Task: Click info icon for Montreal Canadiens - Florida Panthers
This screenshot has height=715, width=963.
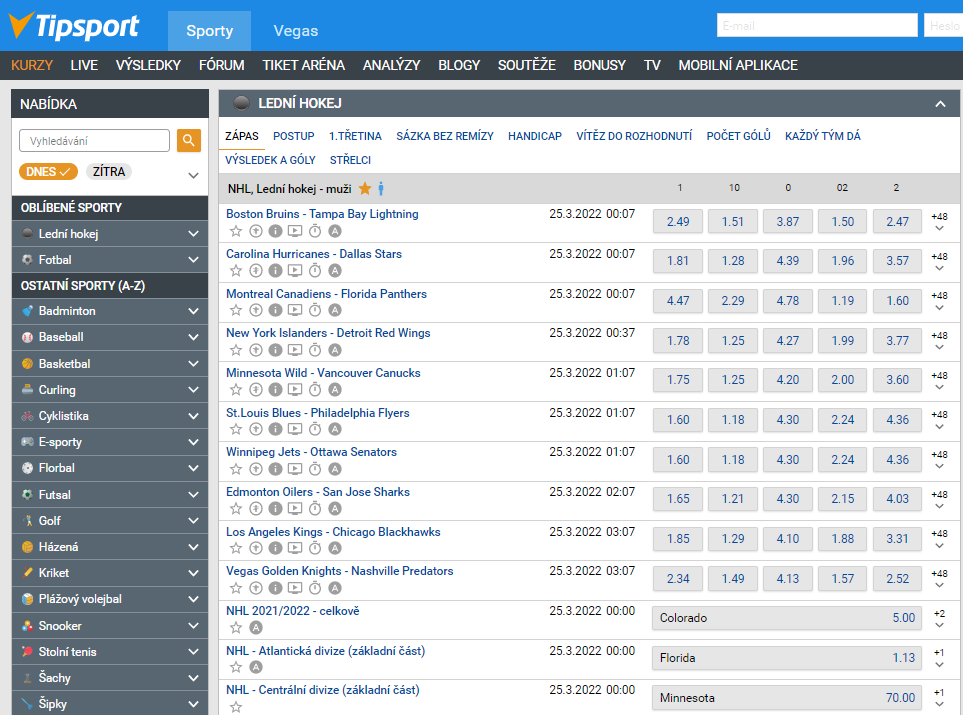Action: [x=276, y=310]
